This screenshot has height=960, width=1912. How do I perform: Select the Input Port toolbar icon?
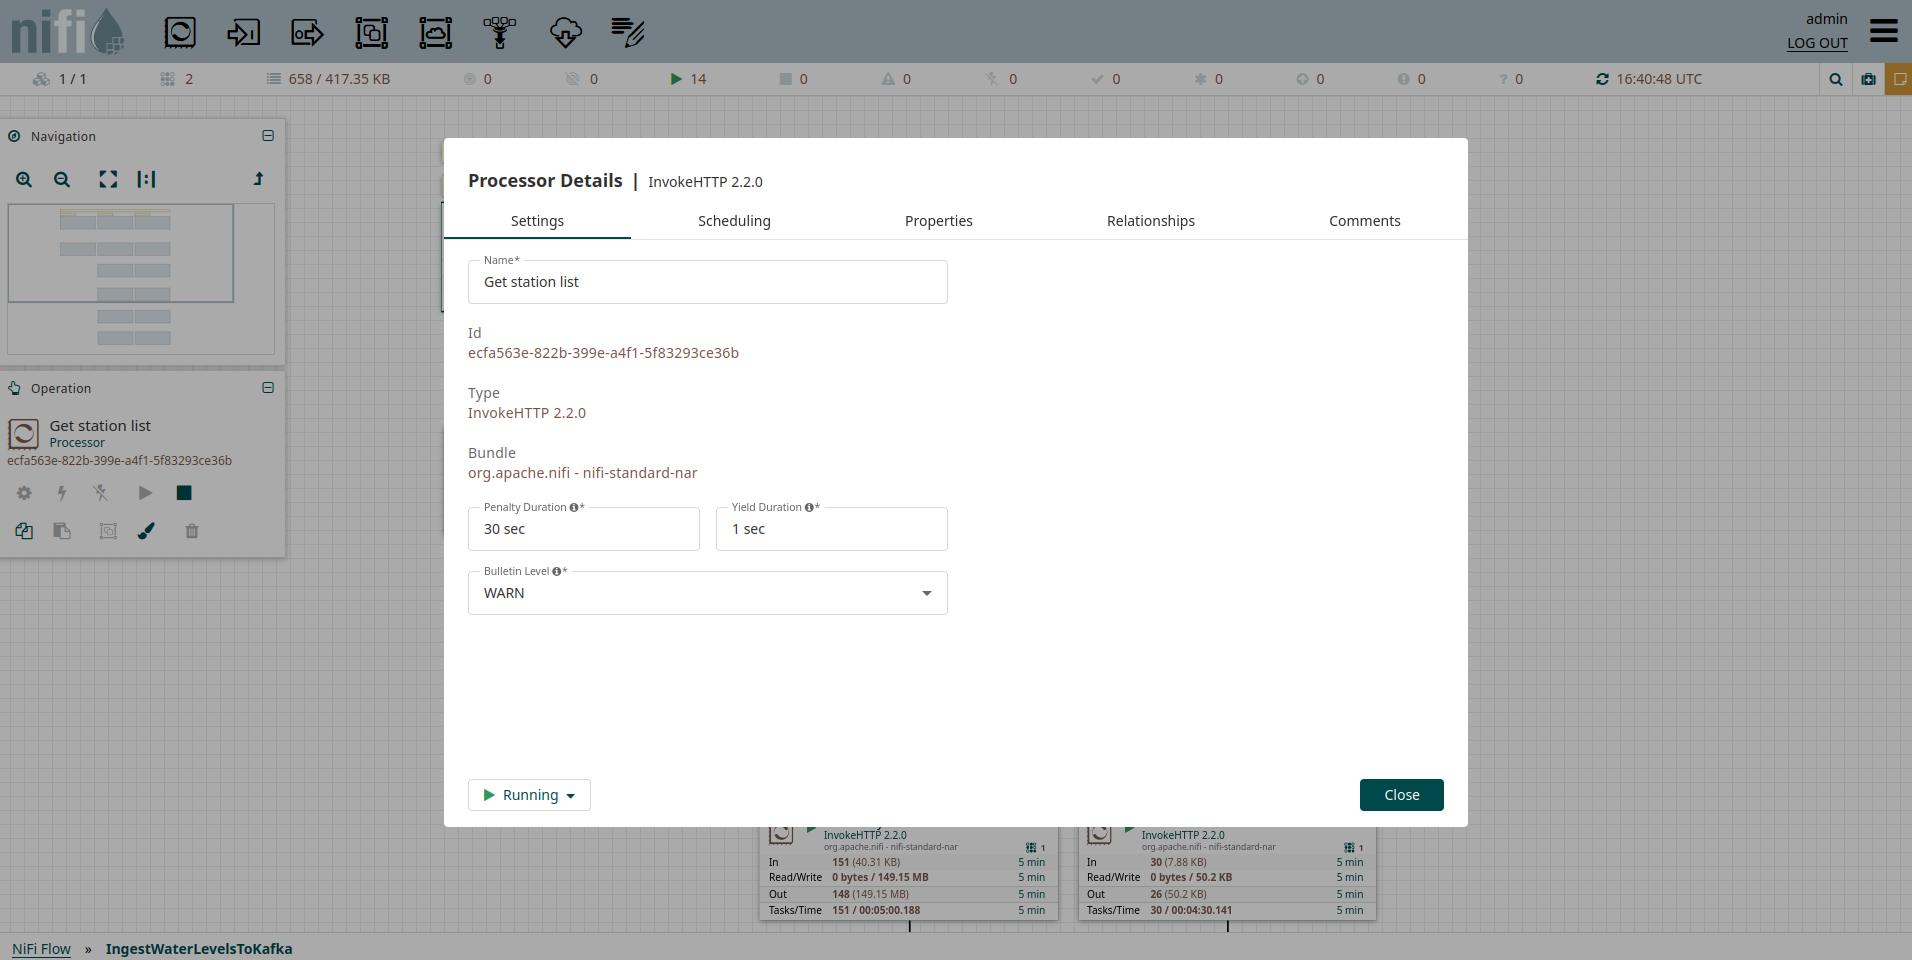[243, 33]
